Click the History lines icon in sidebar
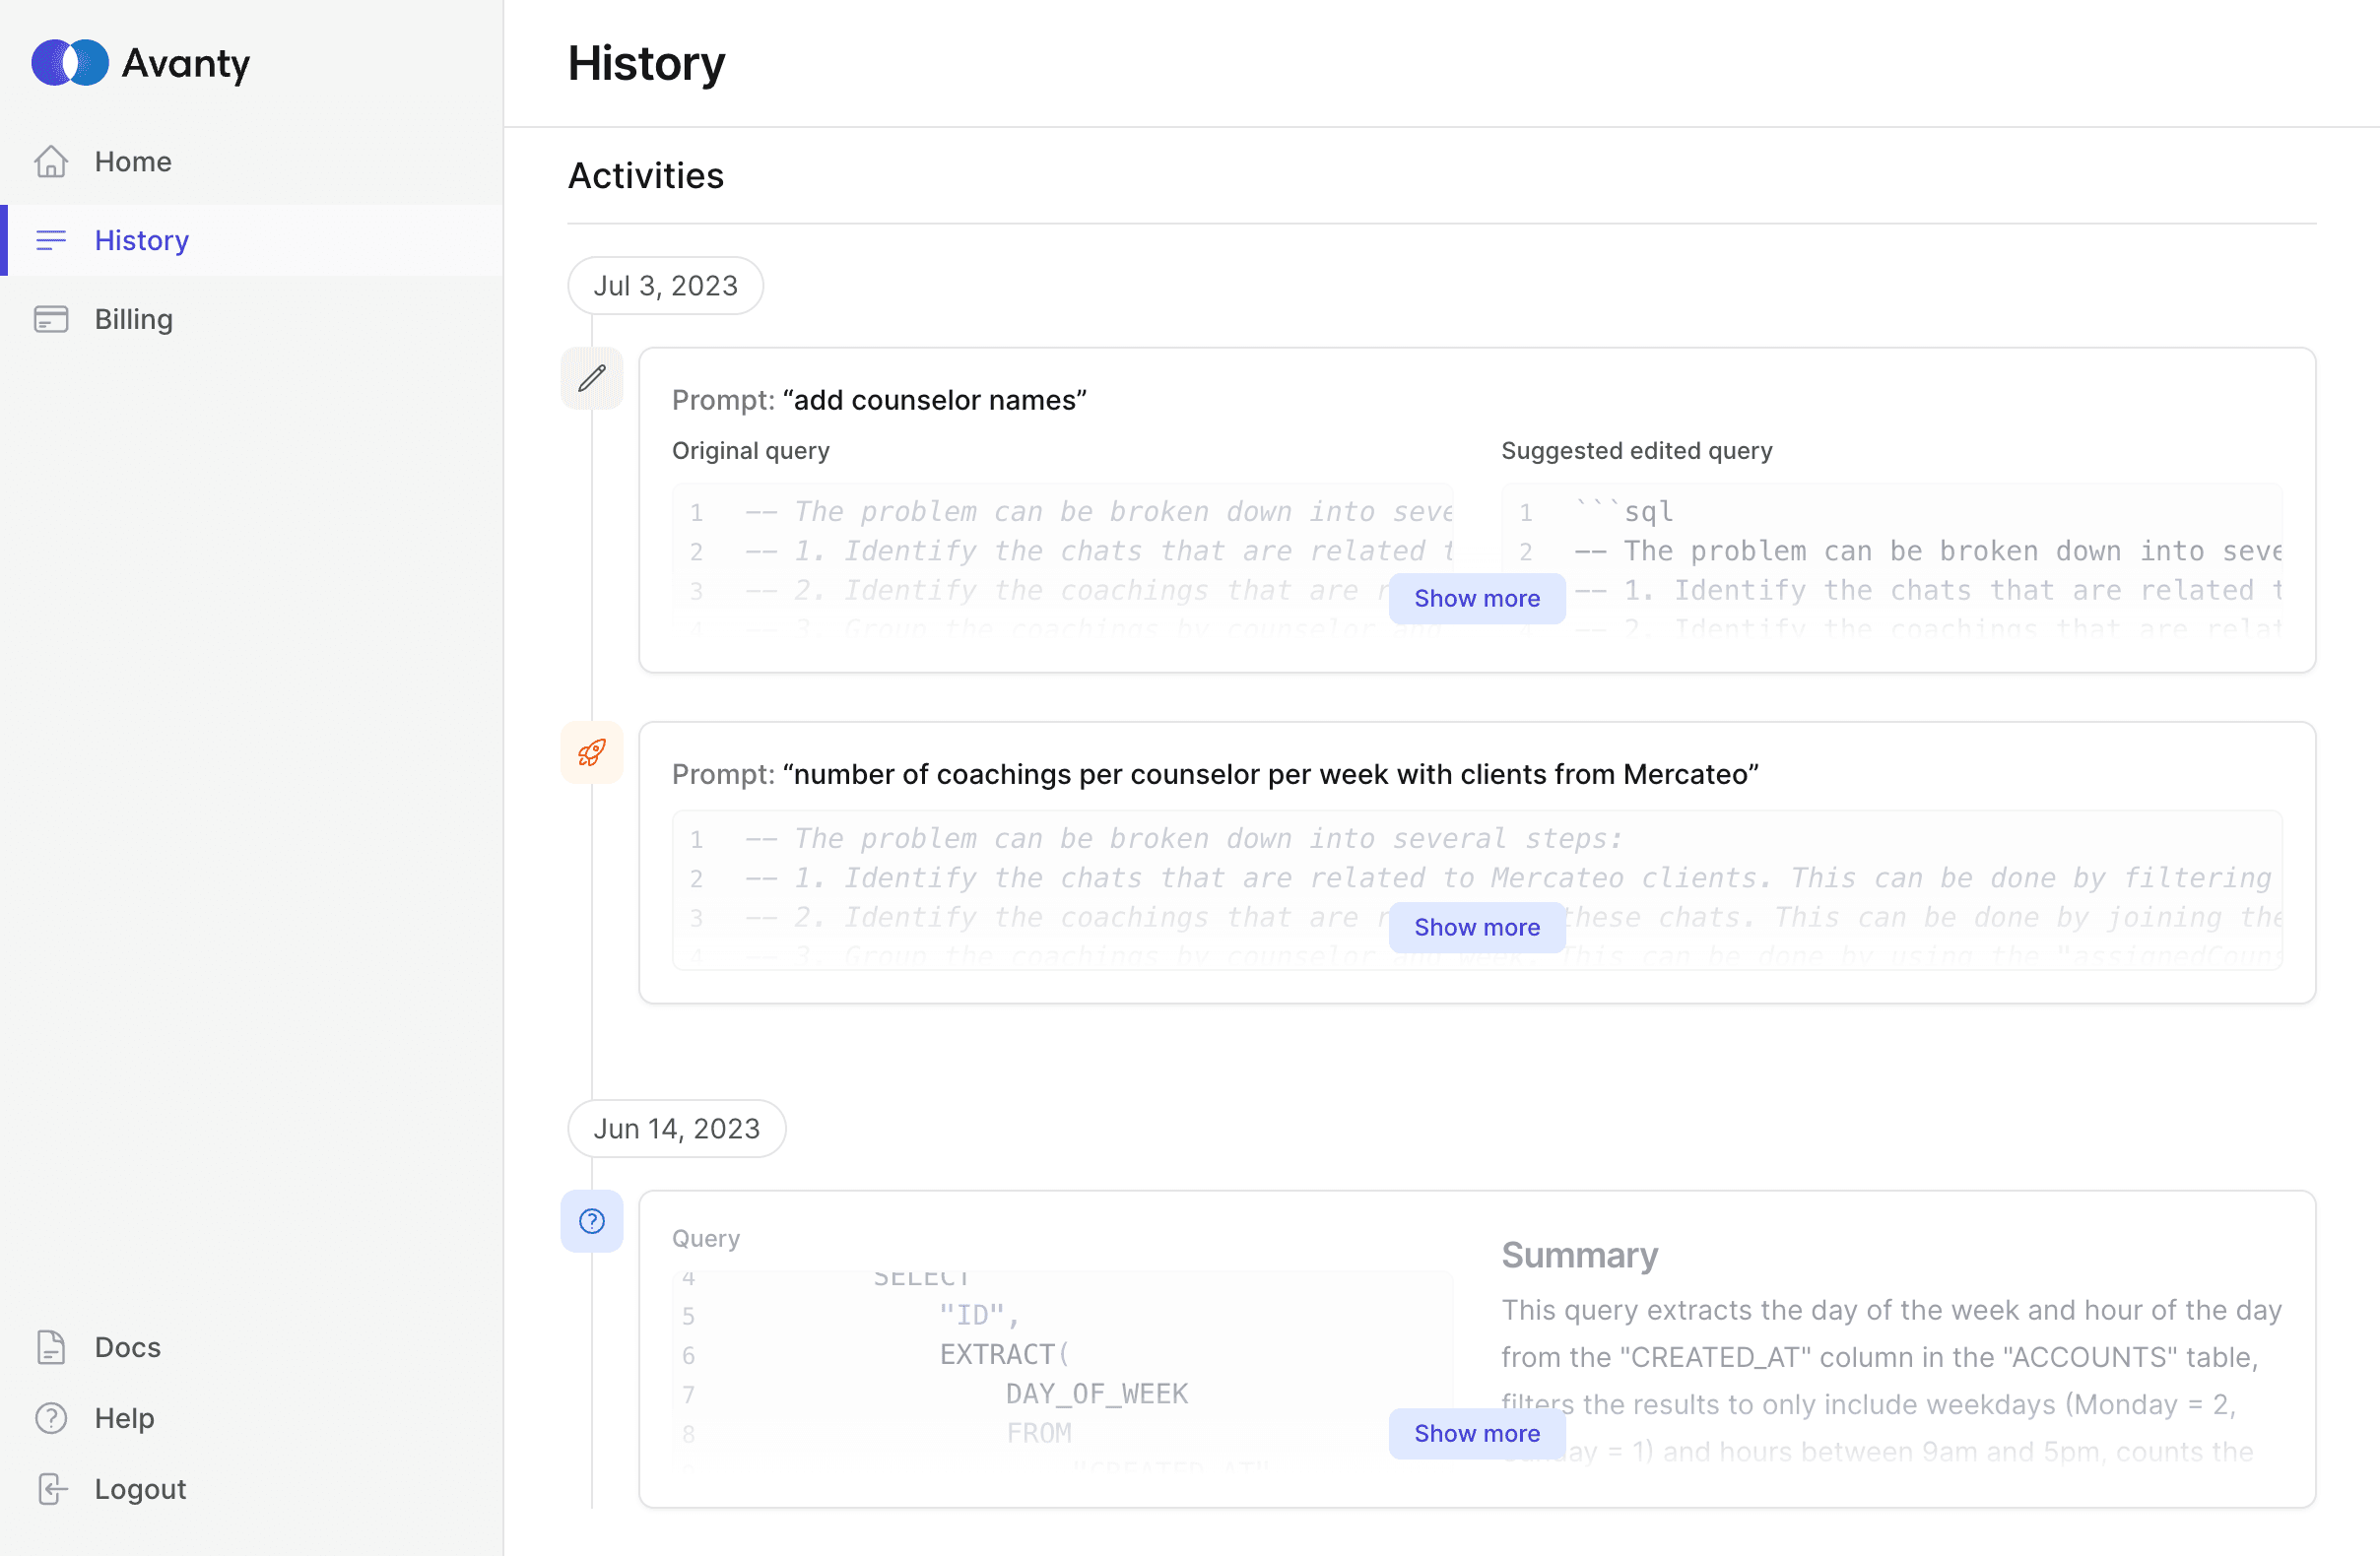The image size is (2380, 1556). [51, 240]
